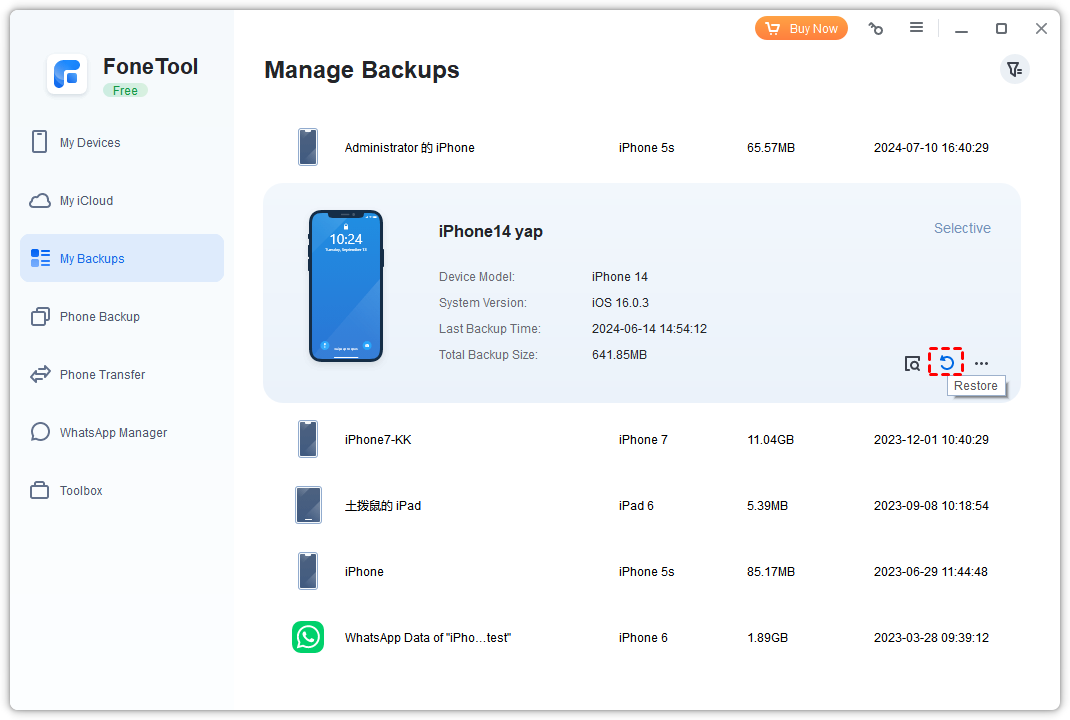Restore the iPhone14 yap backup
1070x720 pixels.
(x=946, y=362)
